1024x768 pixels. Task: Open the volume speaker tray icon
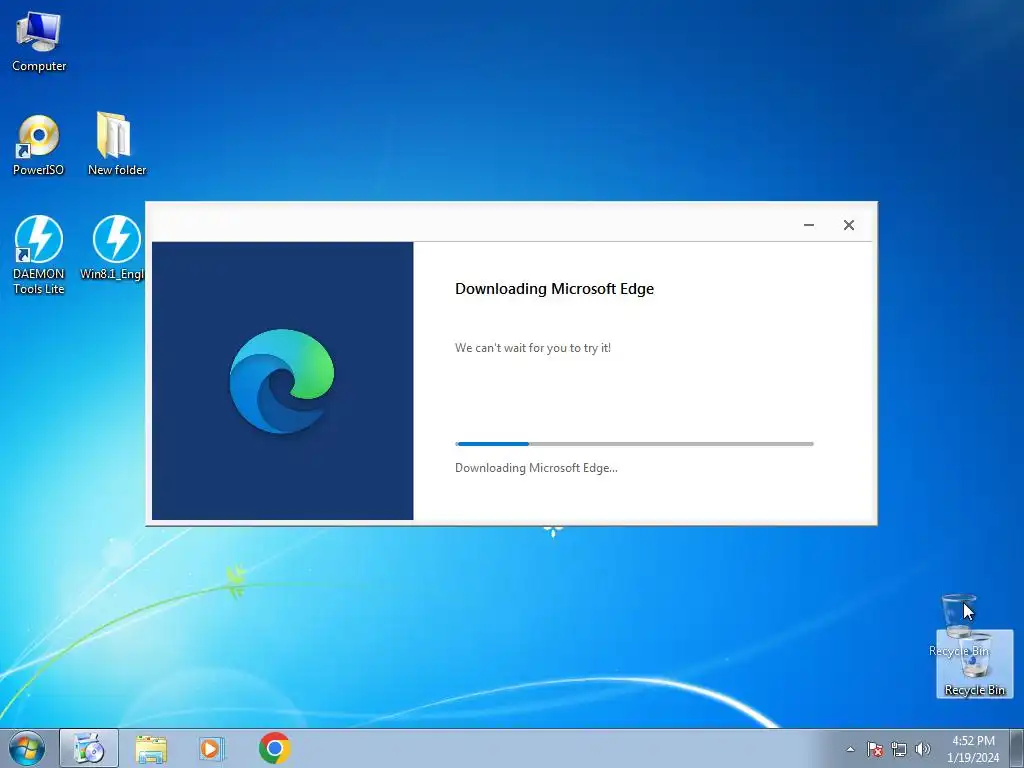coord(922,749)
